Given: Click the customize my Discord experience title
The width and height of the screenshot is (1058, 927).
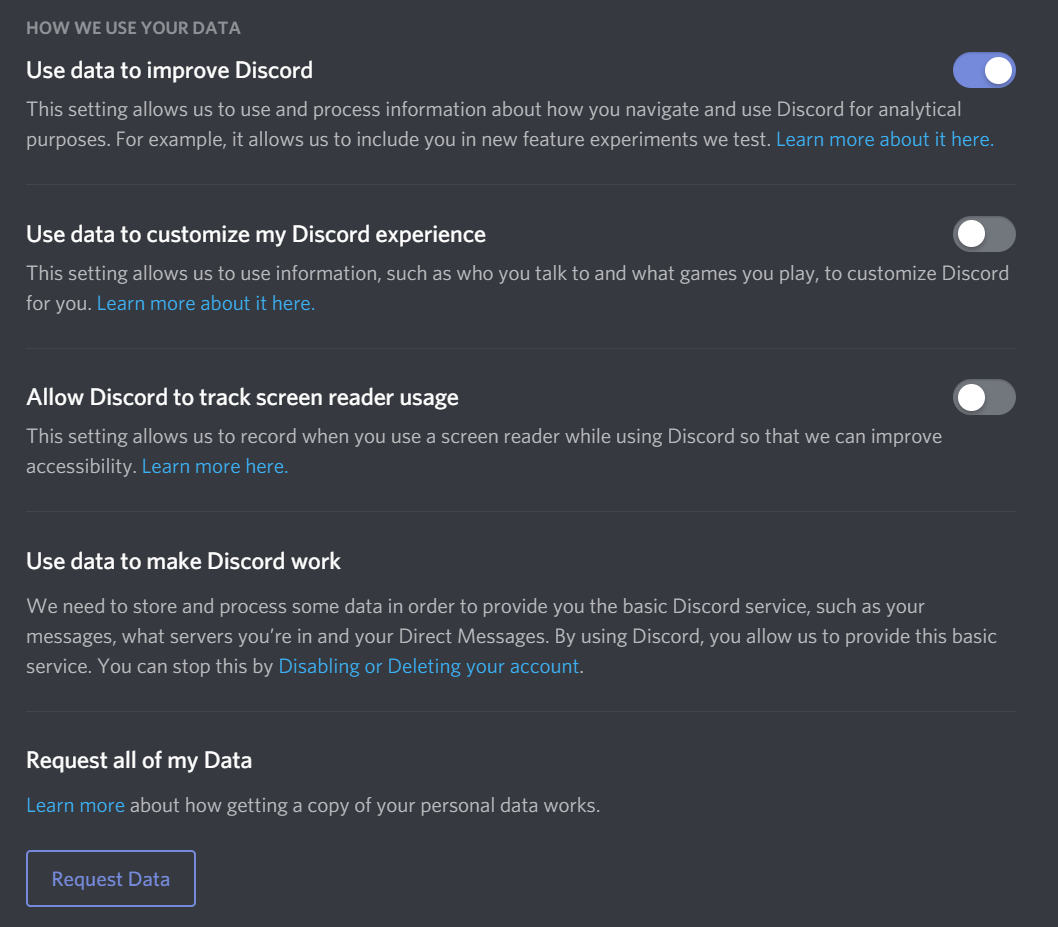Looking at the screenshot, I should [x=256, y=234].
